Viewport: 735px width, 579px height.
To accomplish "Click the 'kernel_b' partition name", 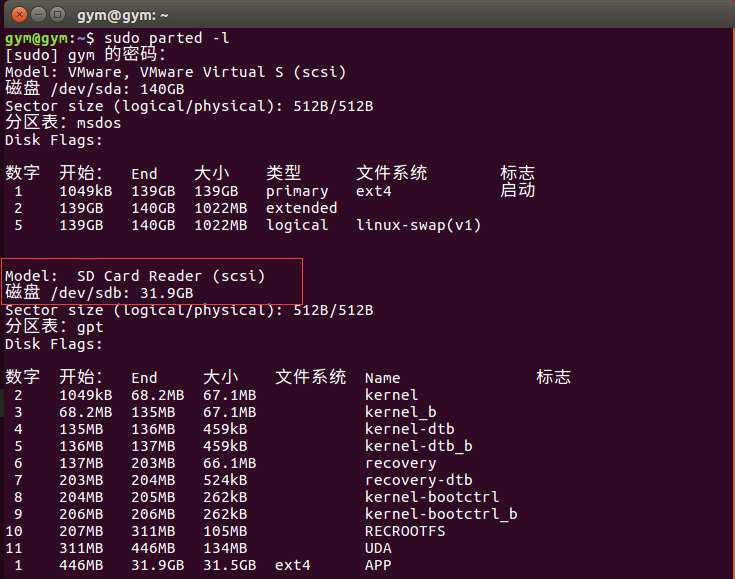I will pyautogui.click(x=401, y=412).
